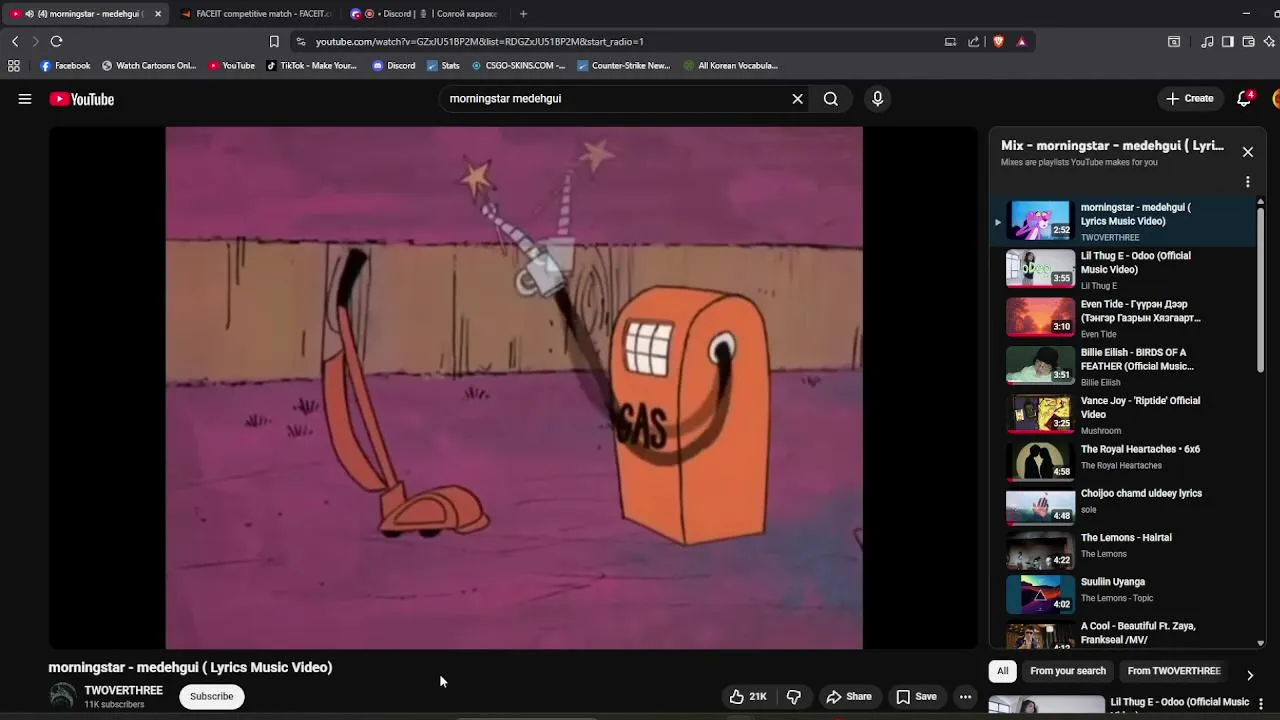This screenshot has width=1280, height=720.
Task: Open YouTube notifications bell
Action: [x=1245, y=99]
